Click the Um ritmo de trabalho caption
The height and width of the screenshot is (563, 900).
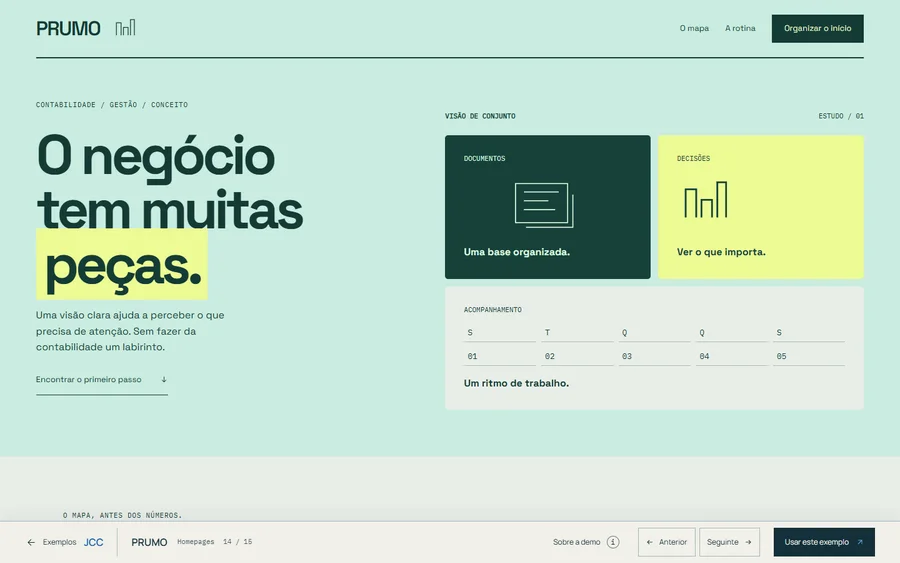point(516,383)
